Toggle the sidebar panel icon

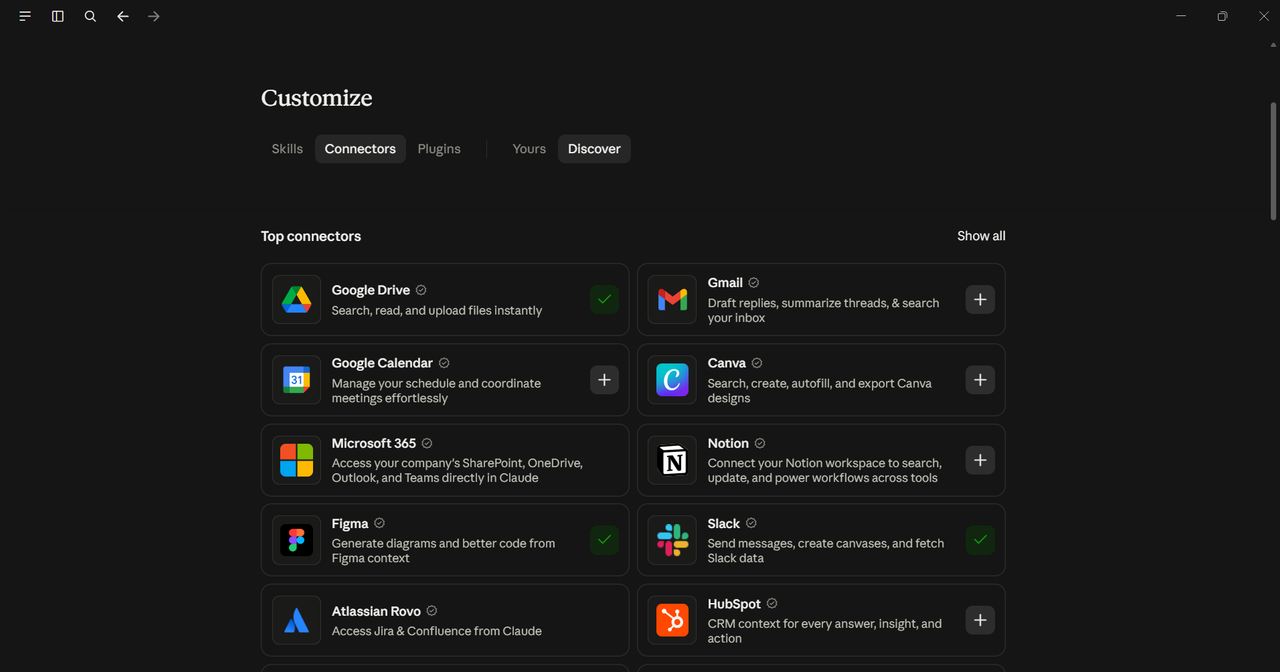point(58,16)
